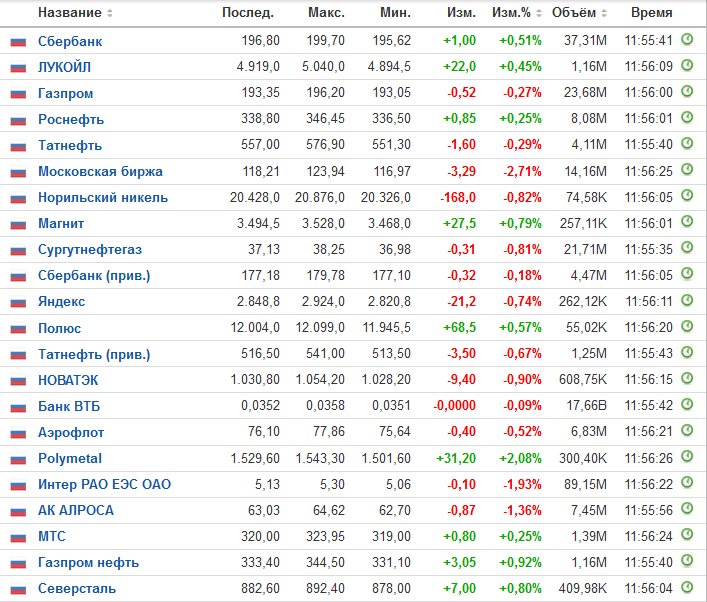
Task: Open the Газпром нефть stock link
Action: coord(88,563)
